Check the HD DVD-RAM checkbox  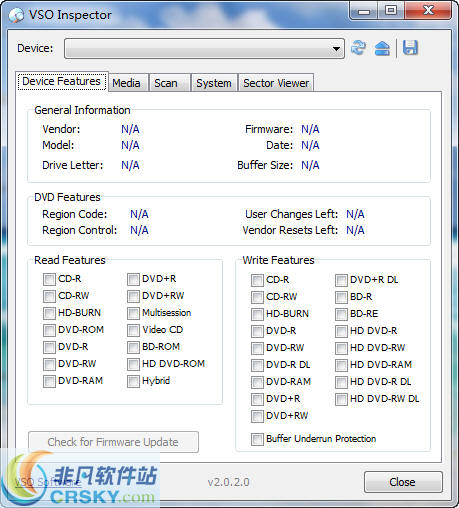[x=341, y=365]
